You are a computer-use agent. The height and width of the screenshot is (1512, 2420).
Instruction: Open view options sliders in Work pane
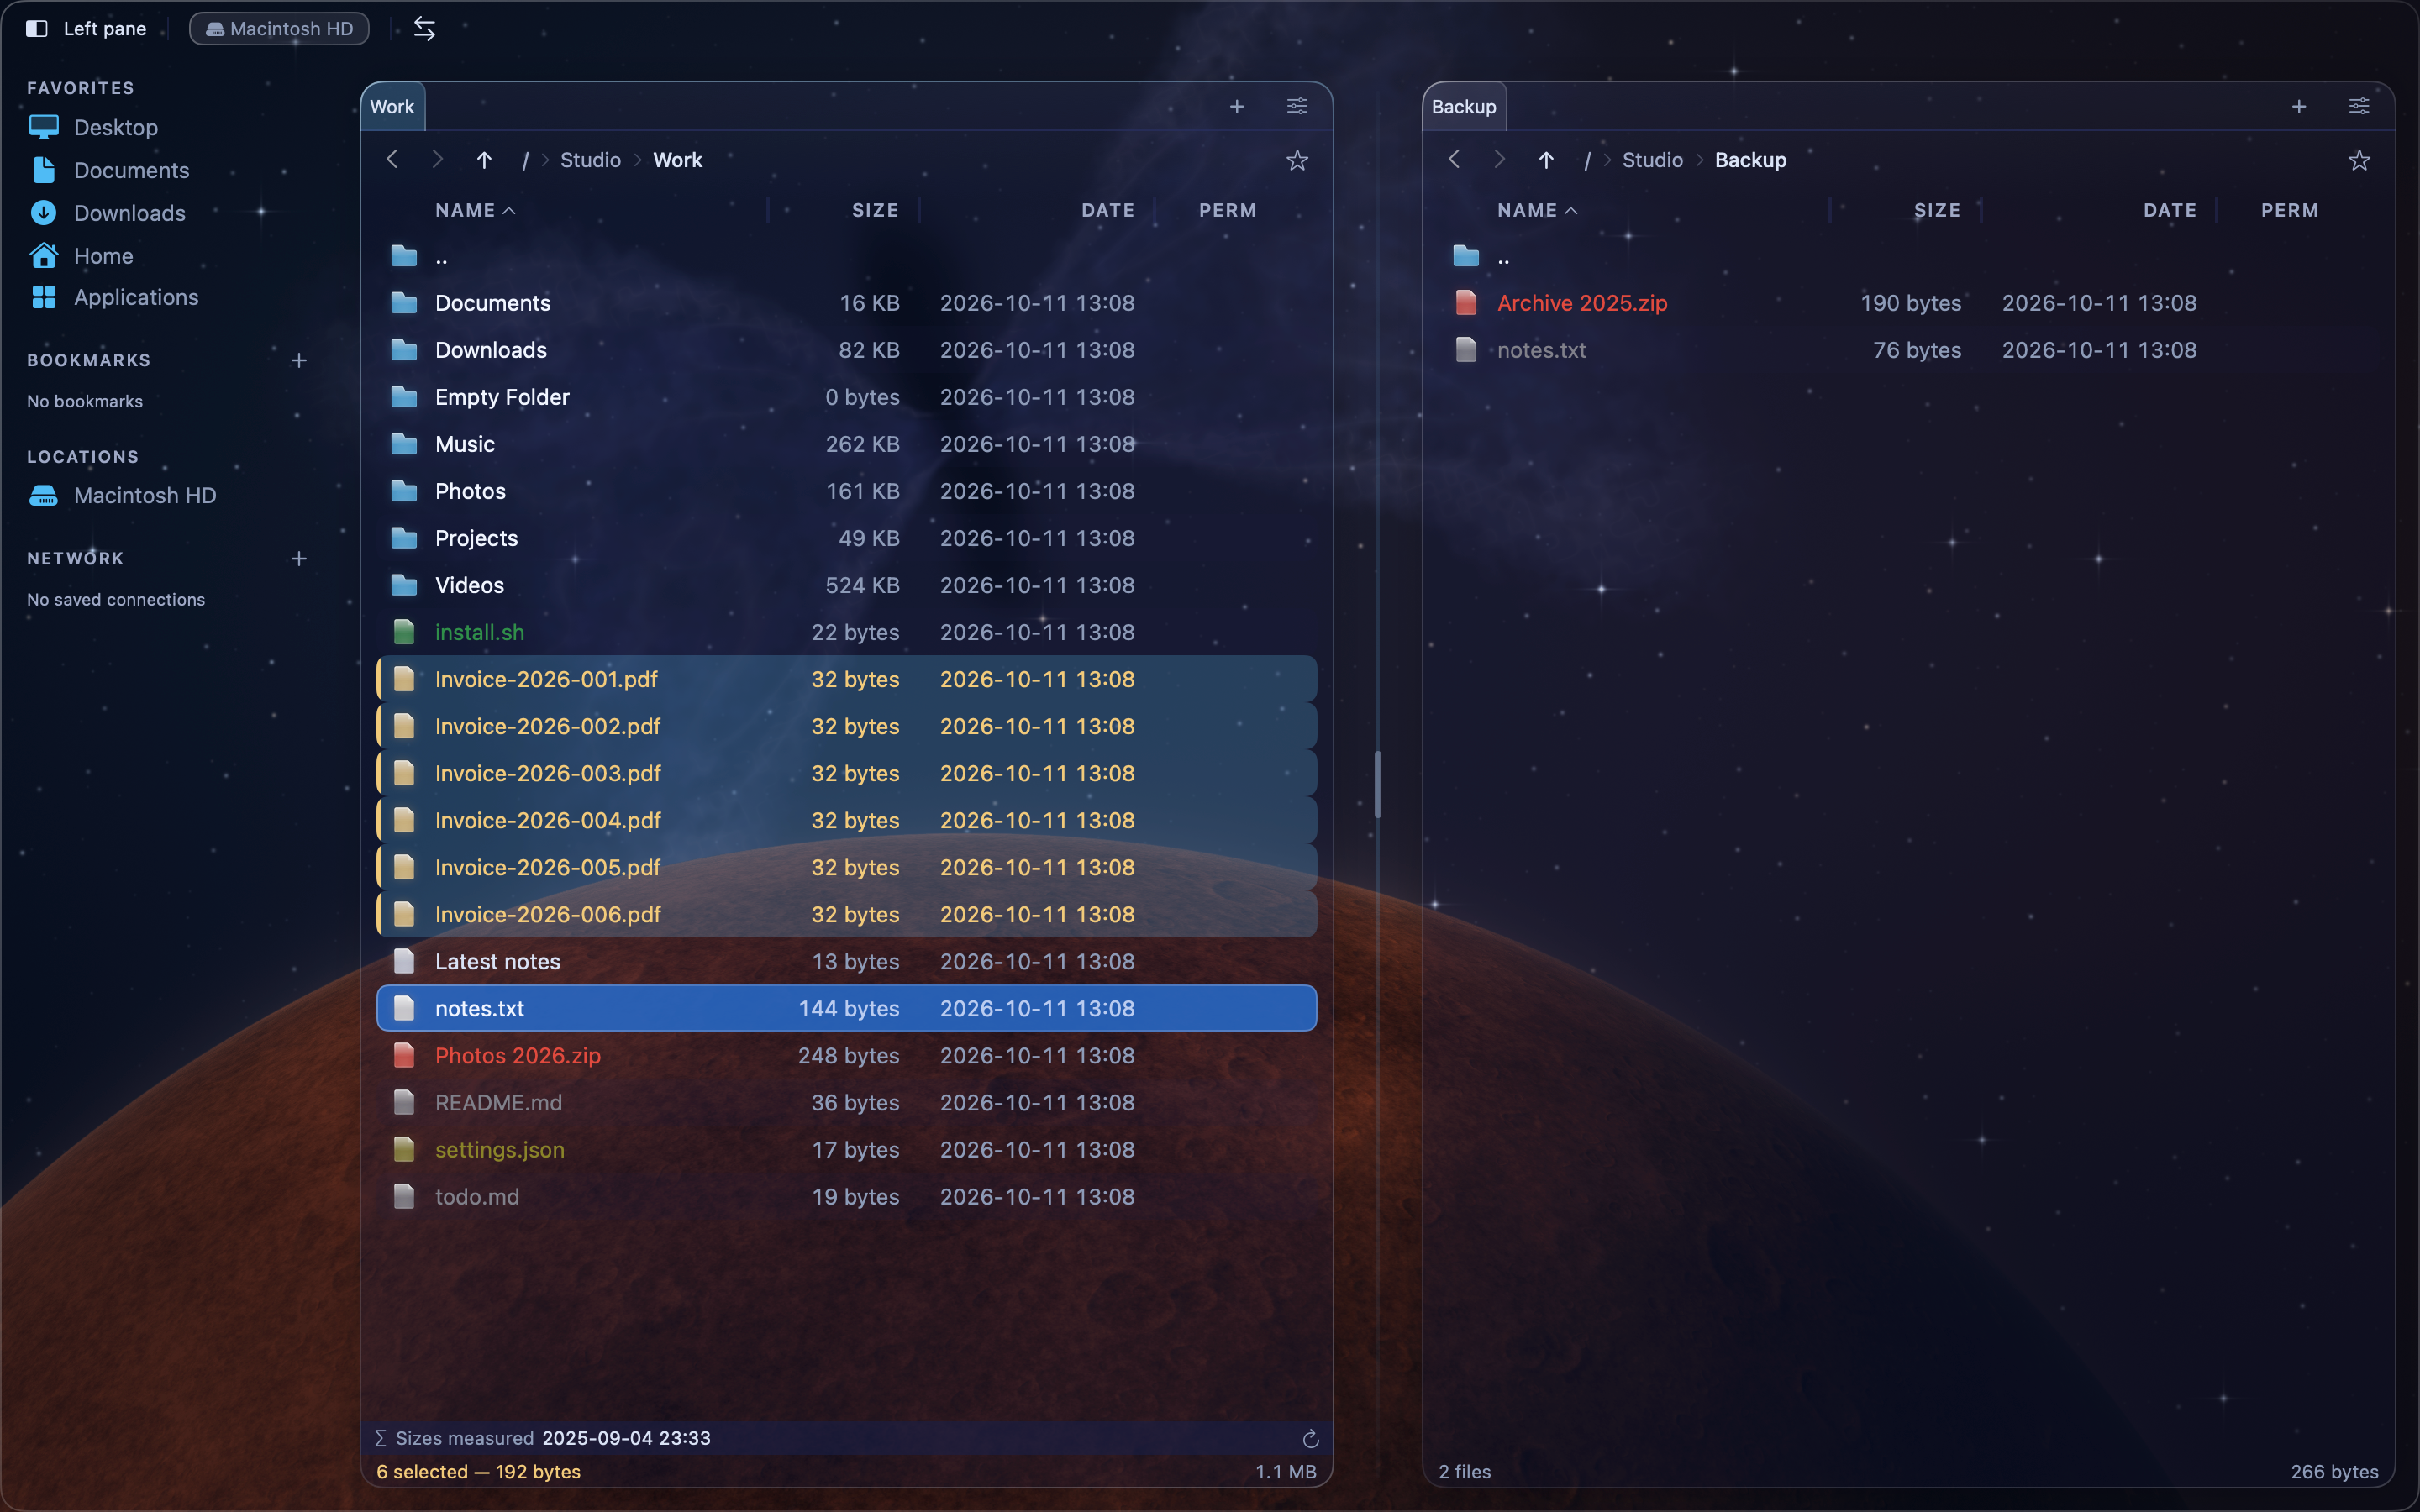click(x=1297, y=106)
